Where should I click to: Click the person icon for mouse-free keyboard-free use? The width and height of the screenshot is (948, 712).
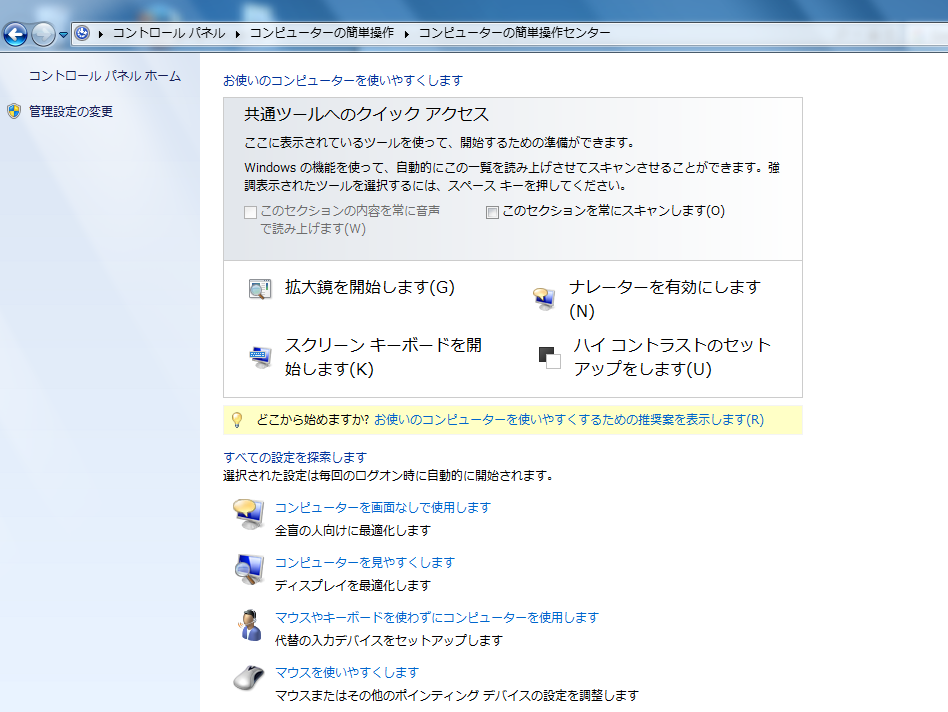tap(248, 624)
